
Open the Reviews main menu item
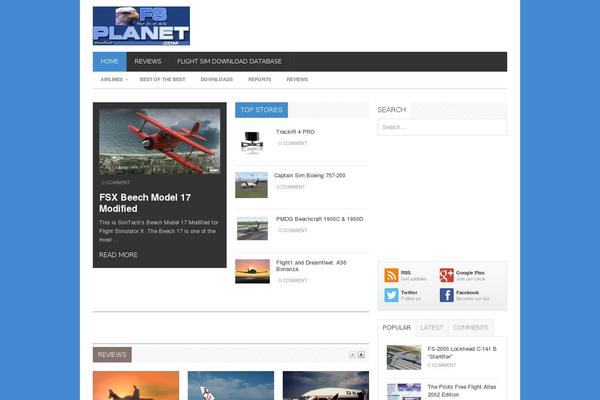click(148, 62)
